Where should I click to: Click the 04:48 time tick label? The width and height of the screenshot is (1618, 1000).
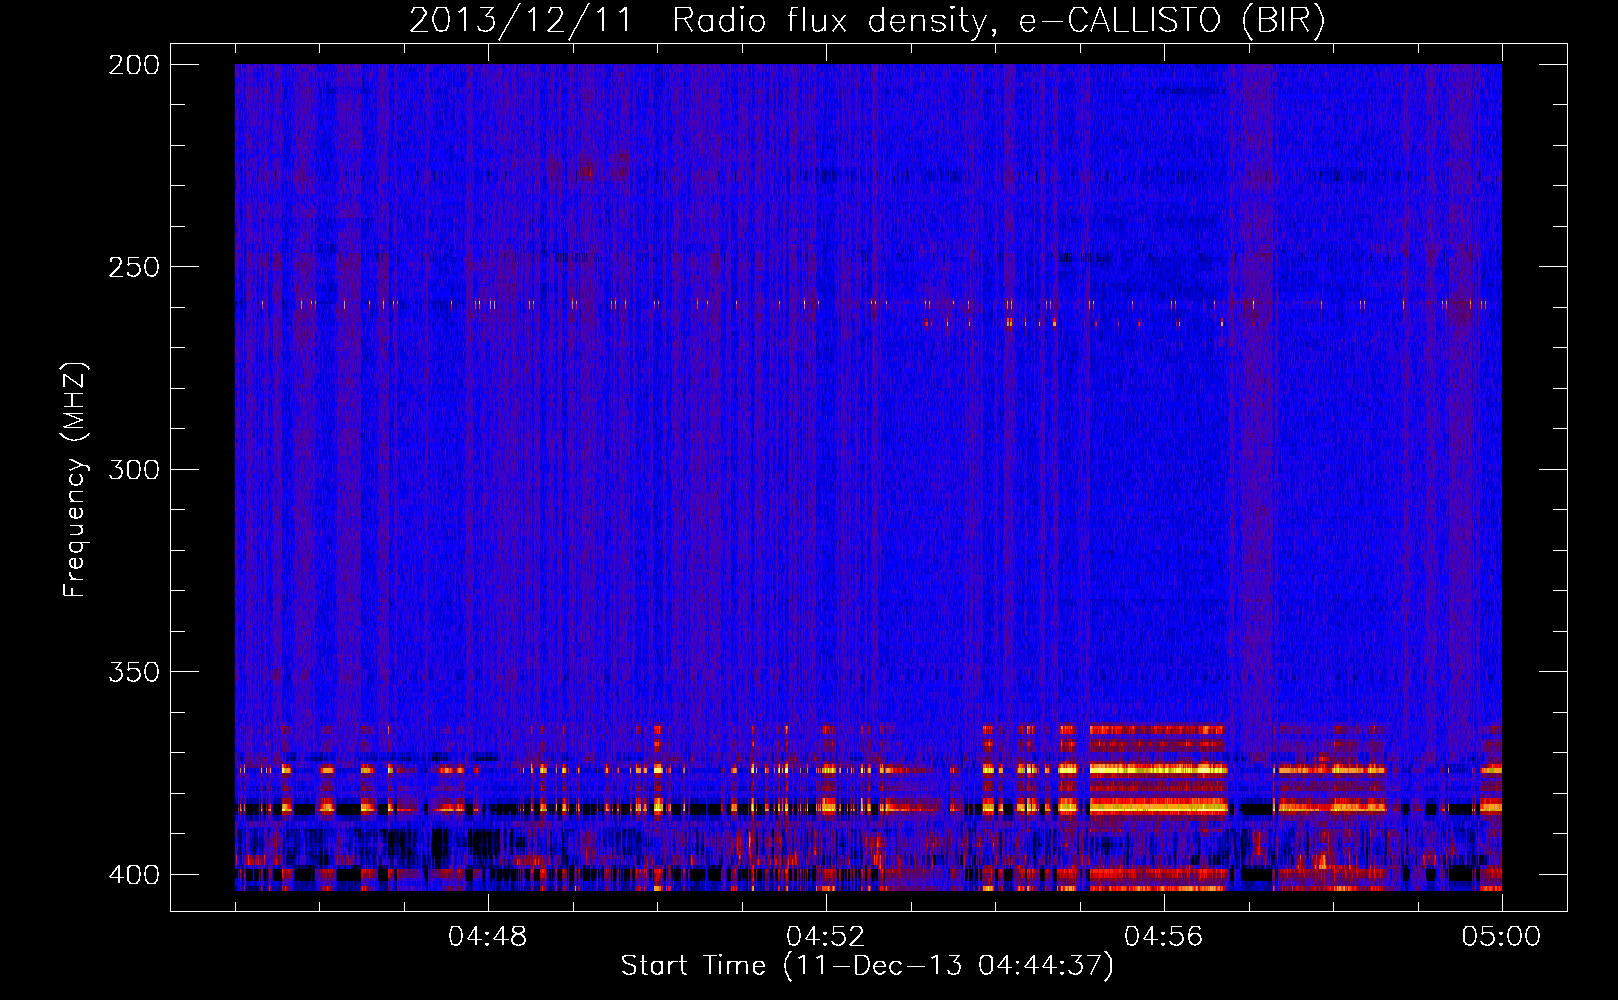(488, 937)
